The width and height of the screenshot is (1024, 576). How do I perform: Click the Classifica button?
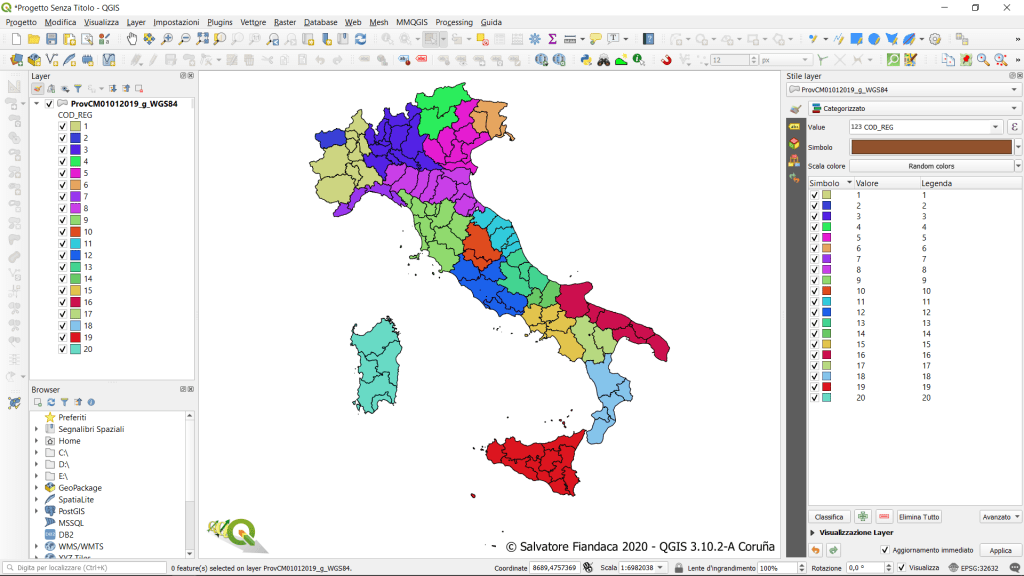(x=829, y=517)
